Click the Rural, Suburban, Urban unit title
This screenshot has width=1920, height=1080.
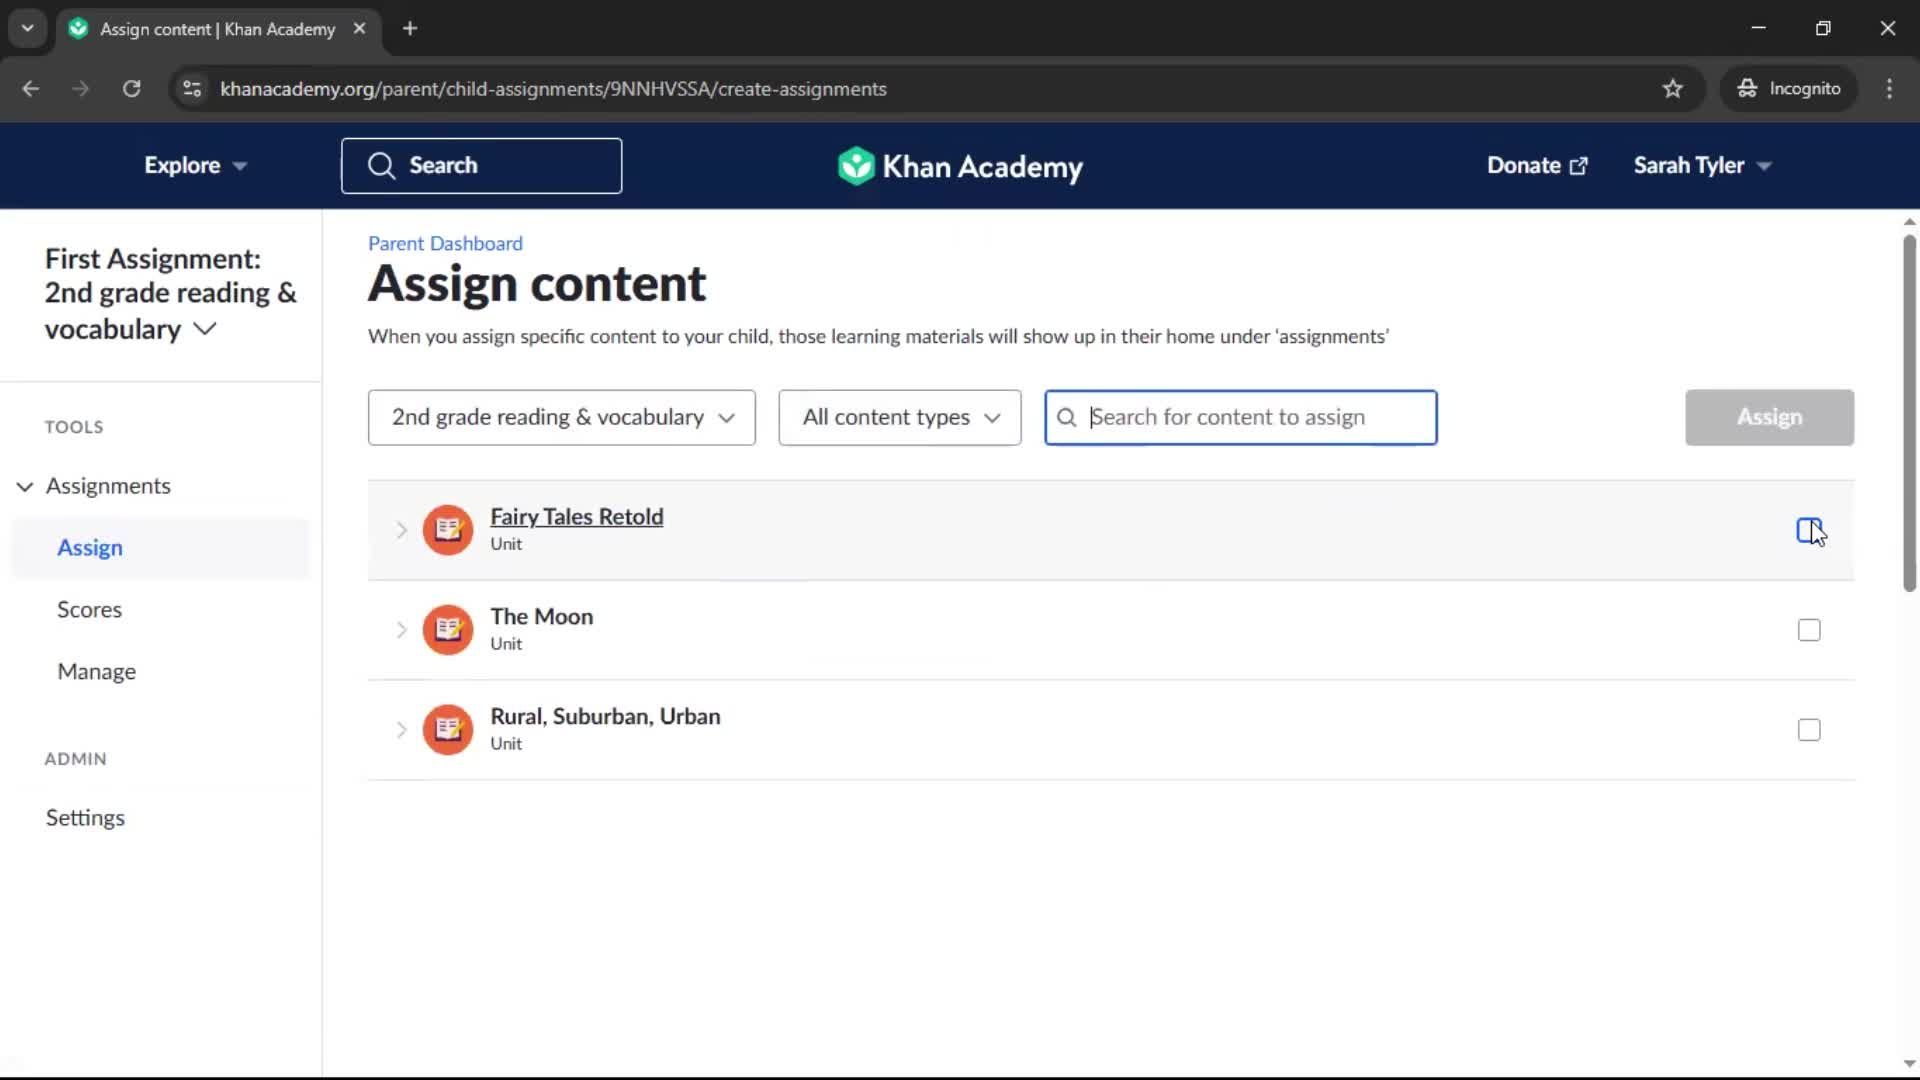point(605,717)
